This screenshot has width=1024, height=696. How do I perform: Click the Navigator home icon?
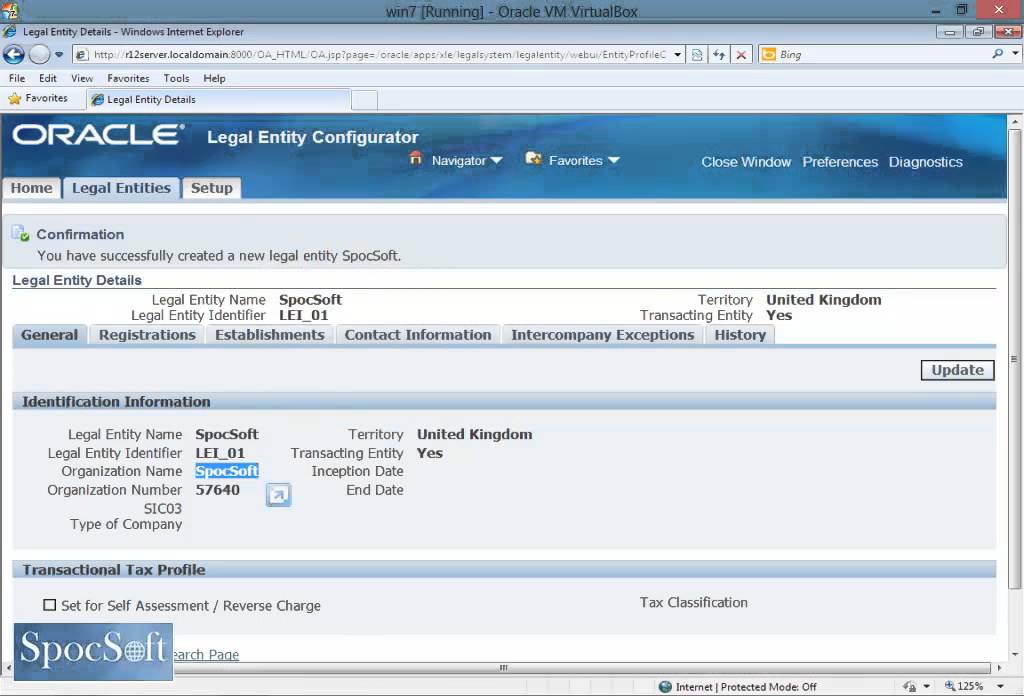coord(415,159)
